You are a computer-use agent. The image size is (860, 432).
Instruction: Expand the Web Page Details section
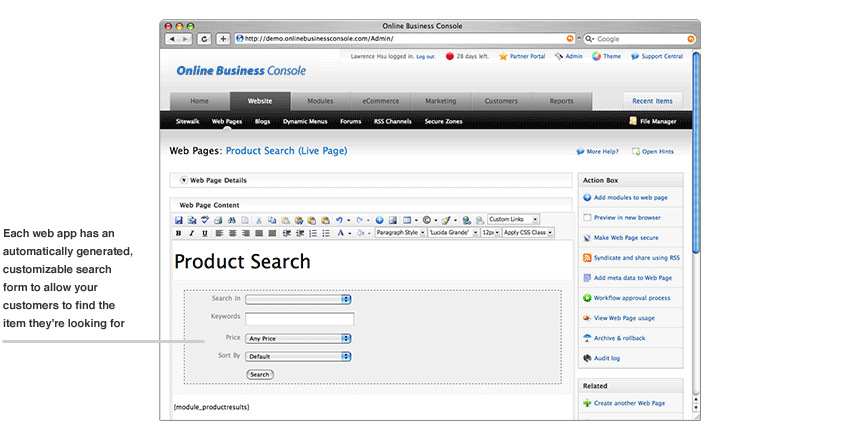click(184, 180)
